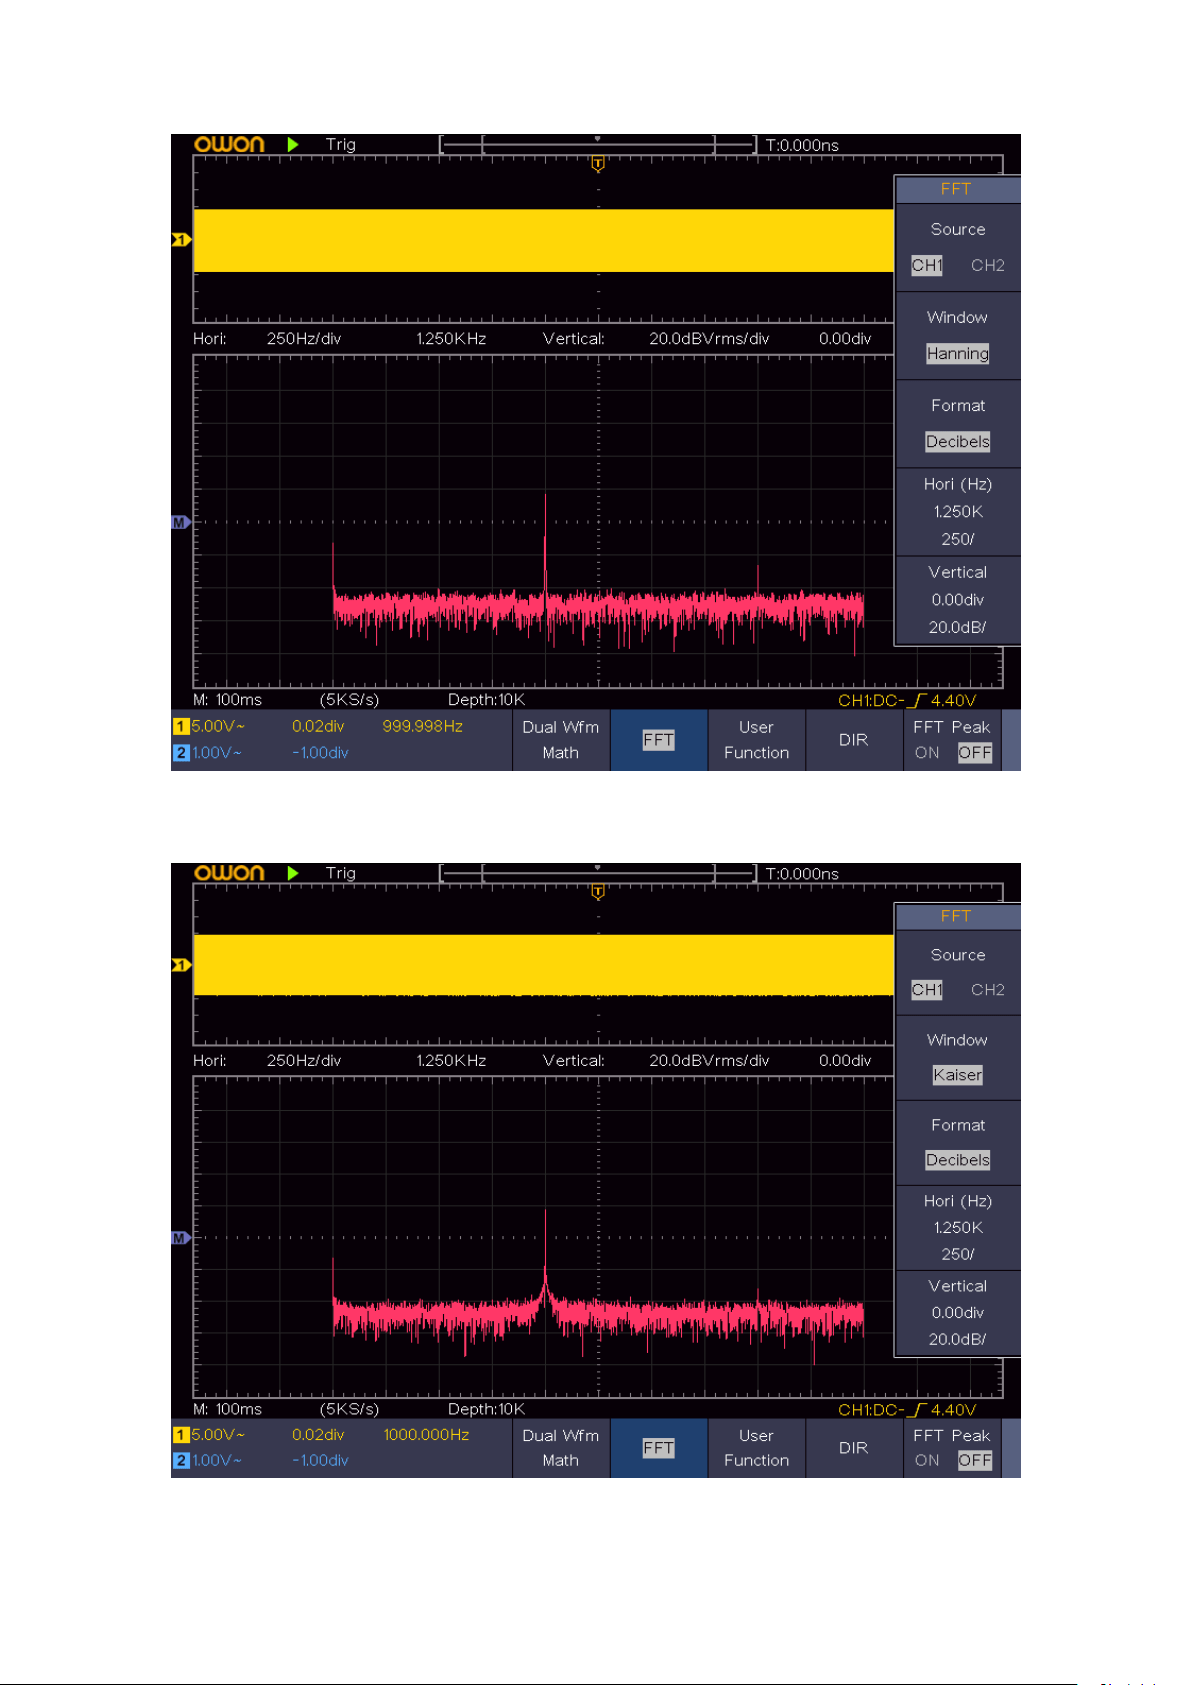
Task: Click the OWON logo on the Hanning screen
Action: click(229, 144)
